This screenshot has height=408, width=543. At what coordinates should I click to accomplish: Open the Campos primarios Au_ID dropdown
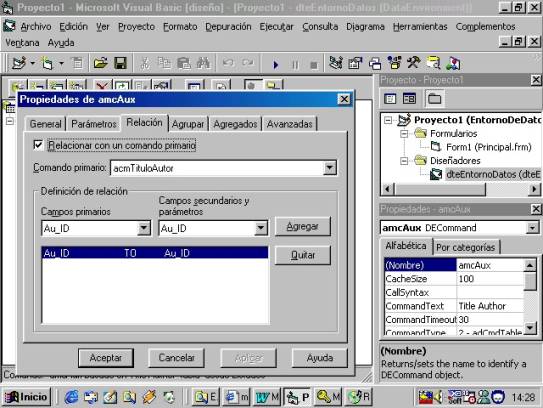[143, 228]
